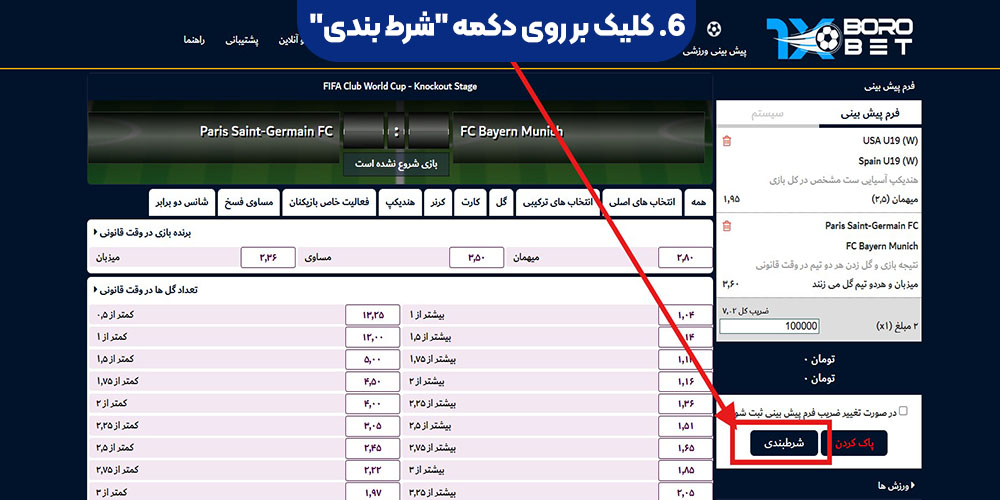Choose کمتر از ۱ odds ۱۲,۰۰
This screenshot has height=500, width=1000.
[x=372, y=337]
